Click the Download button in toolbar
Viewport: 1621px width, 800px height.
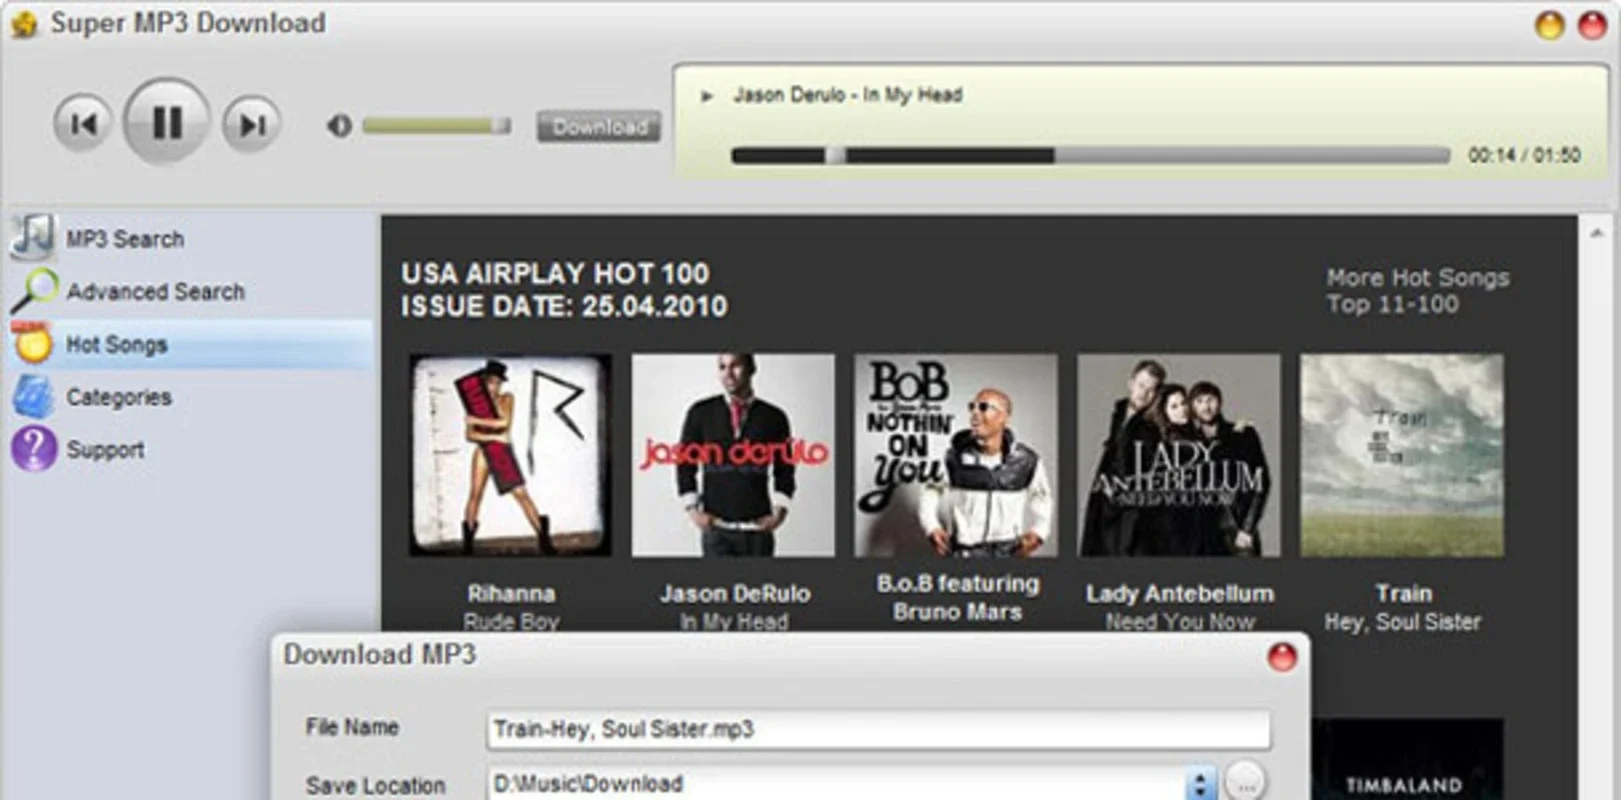point(599,127)
